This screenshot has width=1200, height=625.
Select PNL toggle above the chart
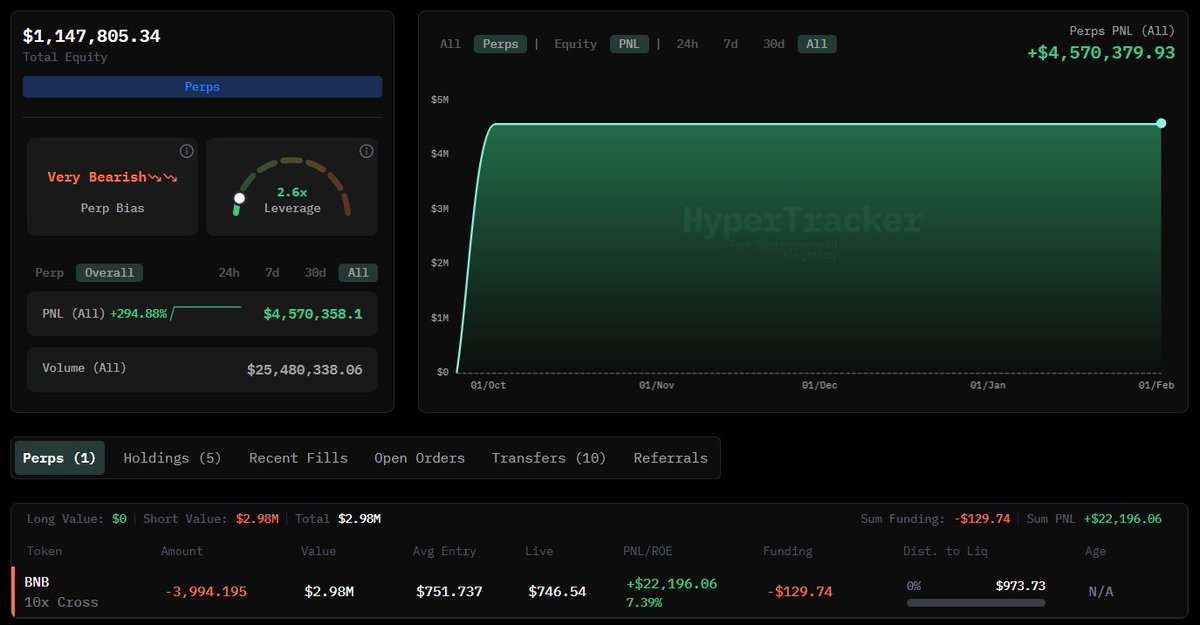629,44
